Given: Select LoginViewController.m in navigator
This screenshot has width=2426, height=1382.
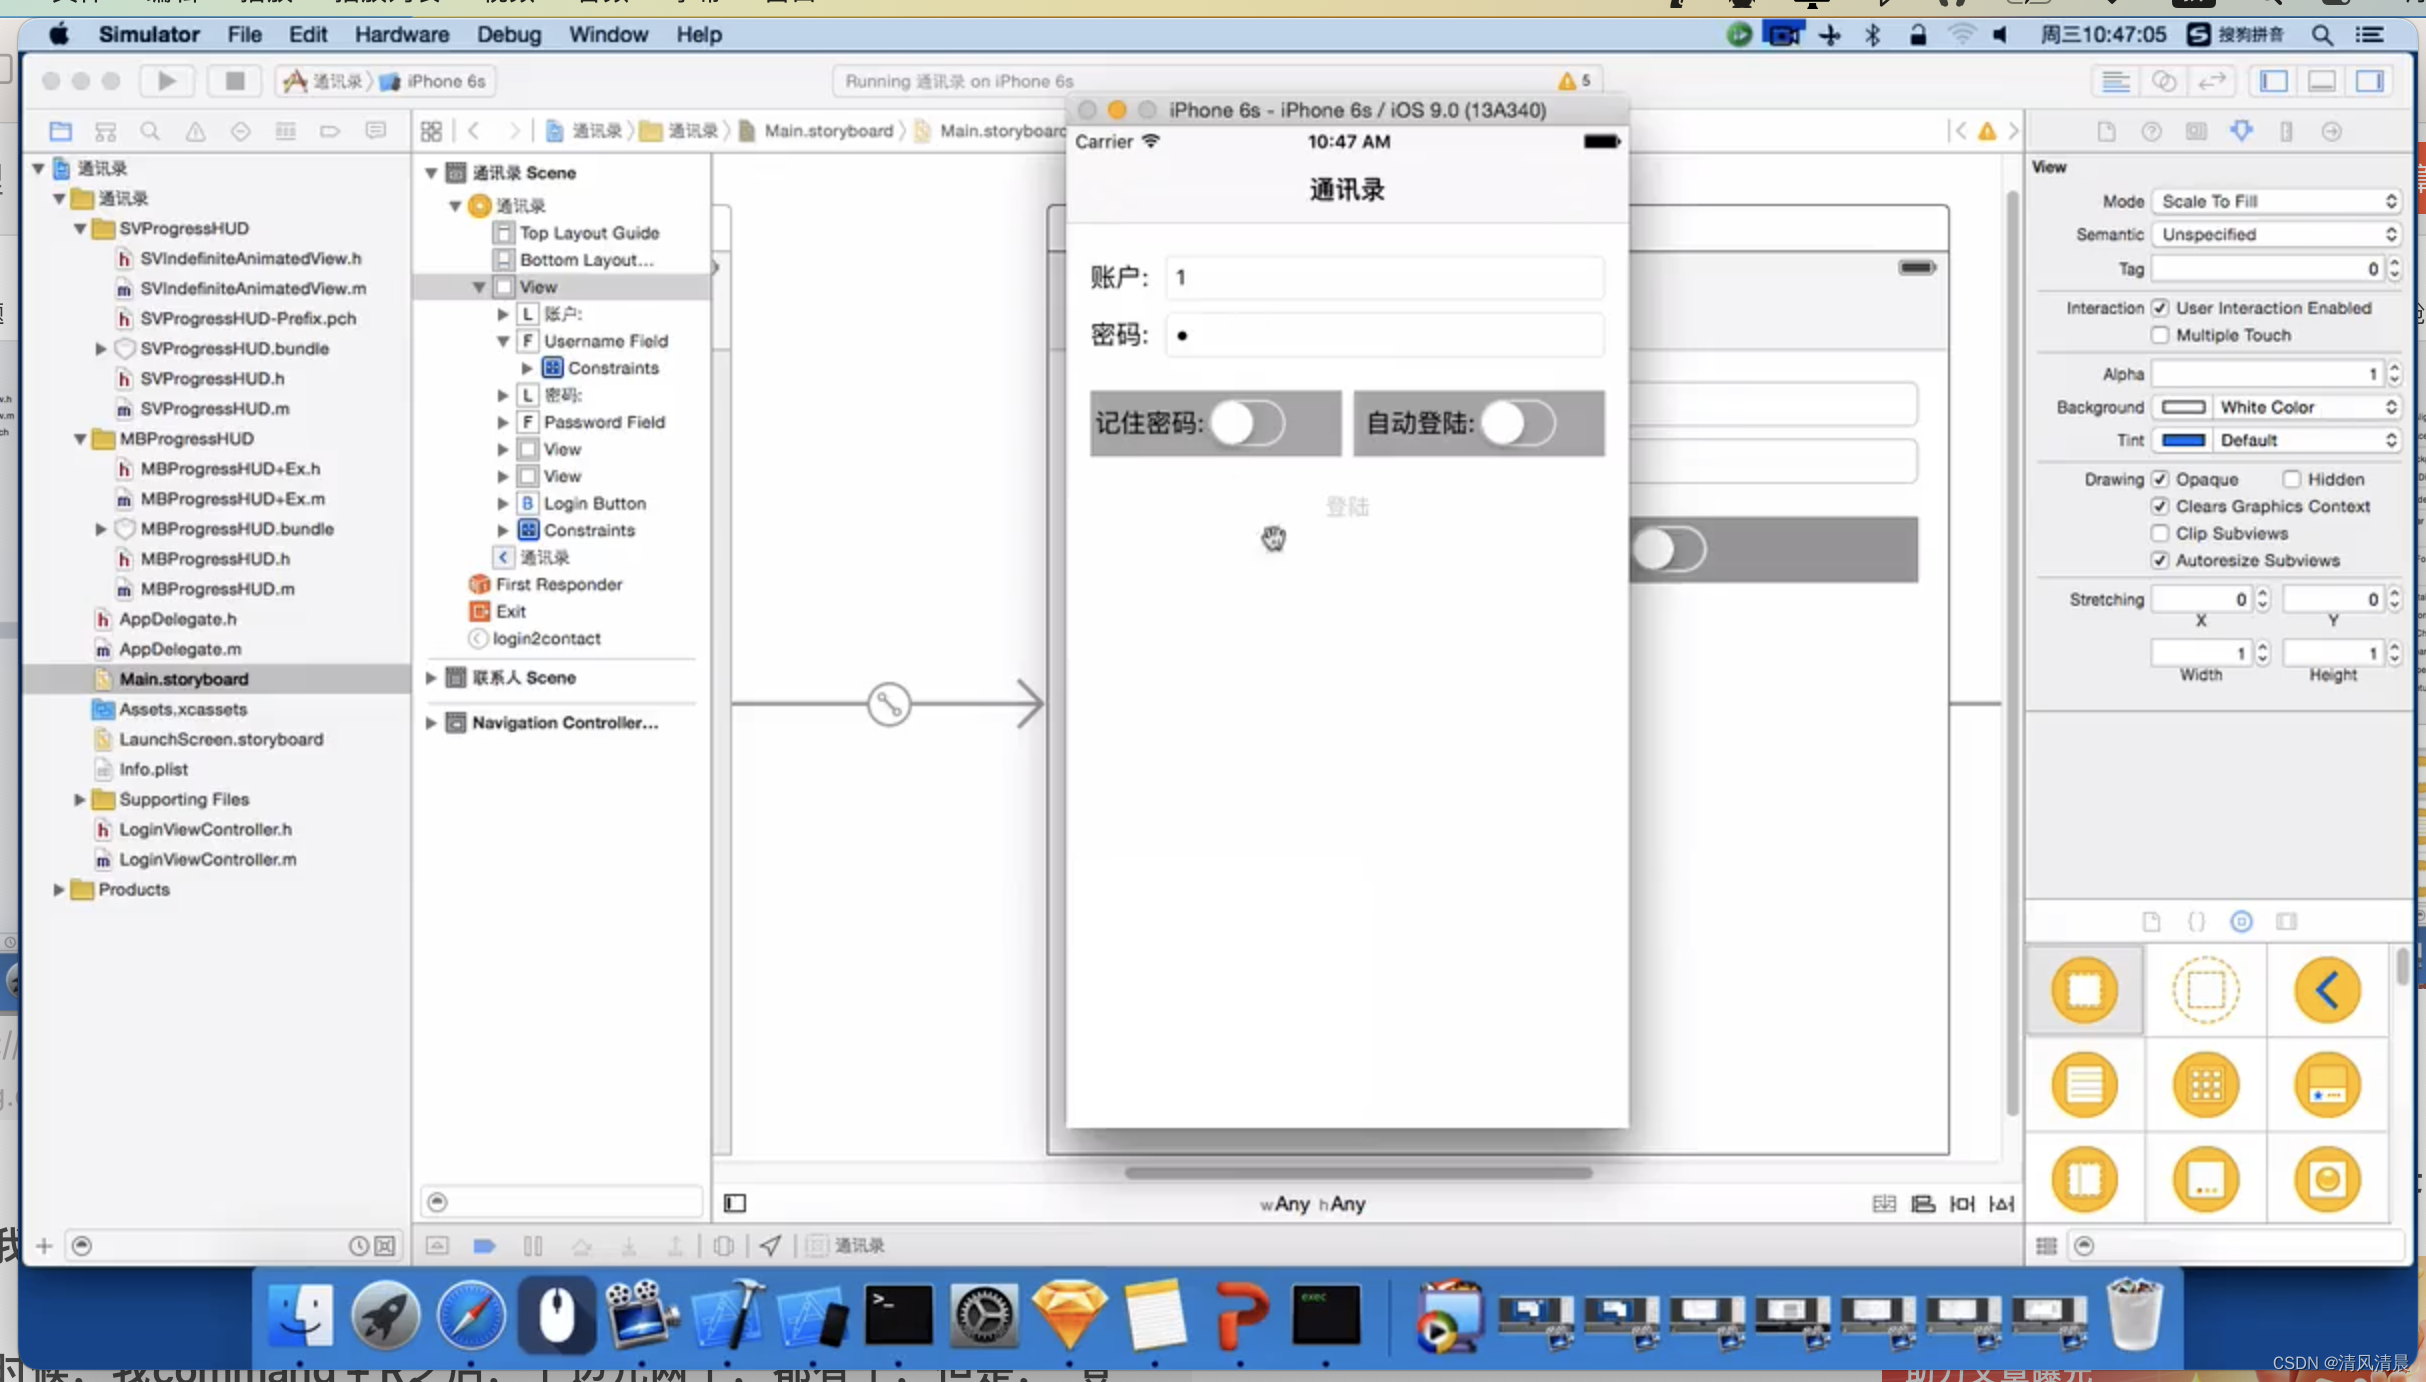Looking at the screenshot, I should pos(208,859).
